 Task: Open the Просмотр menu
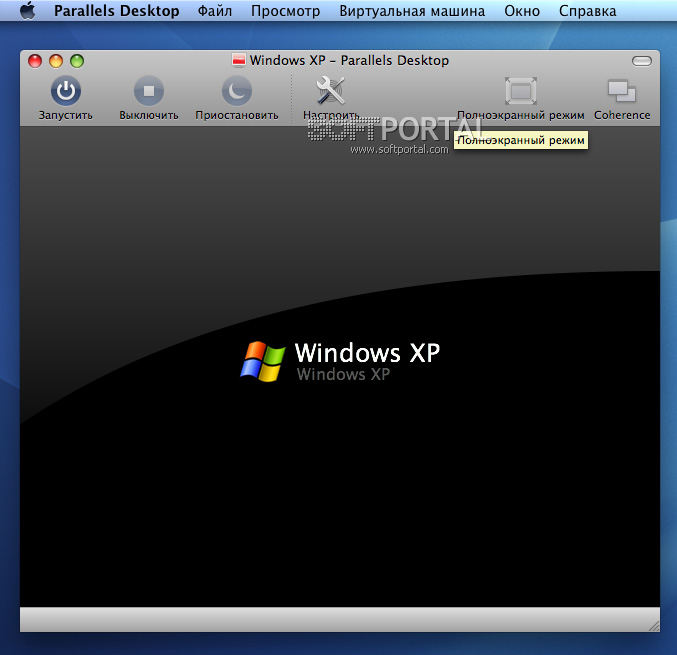tap(285, 11)
